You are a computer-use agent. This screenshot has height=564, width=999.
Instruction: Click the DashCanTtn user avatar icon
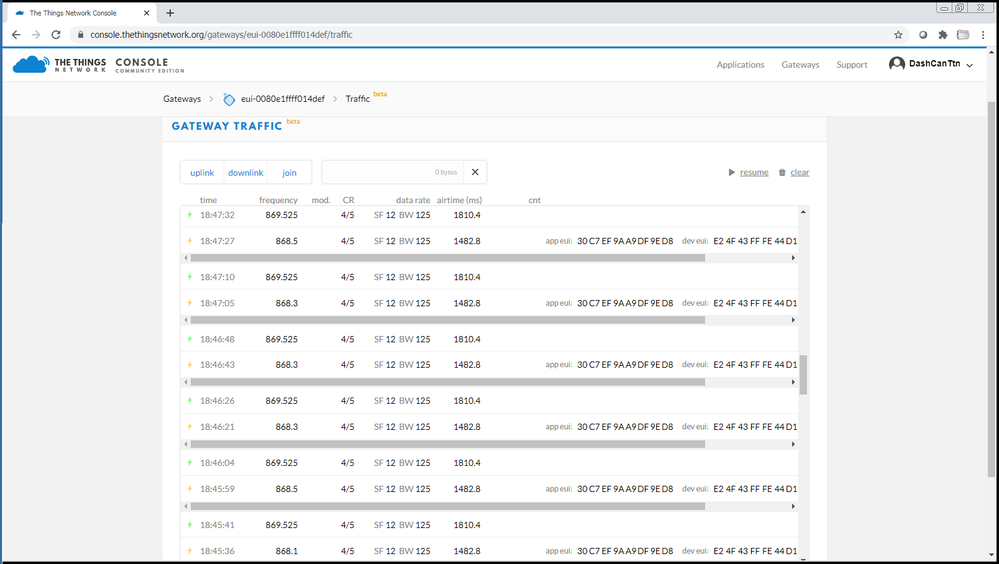point(896,64)
